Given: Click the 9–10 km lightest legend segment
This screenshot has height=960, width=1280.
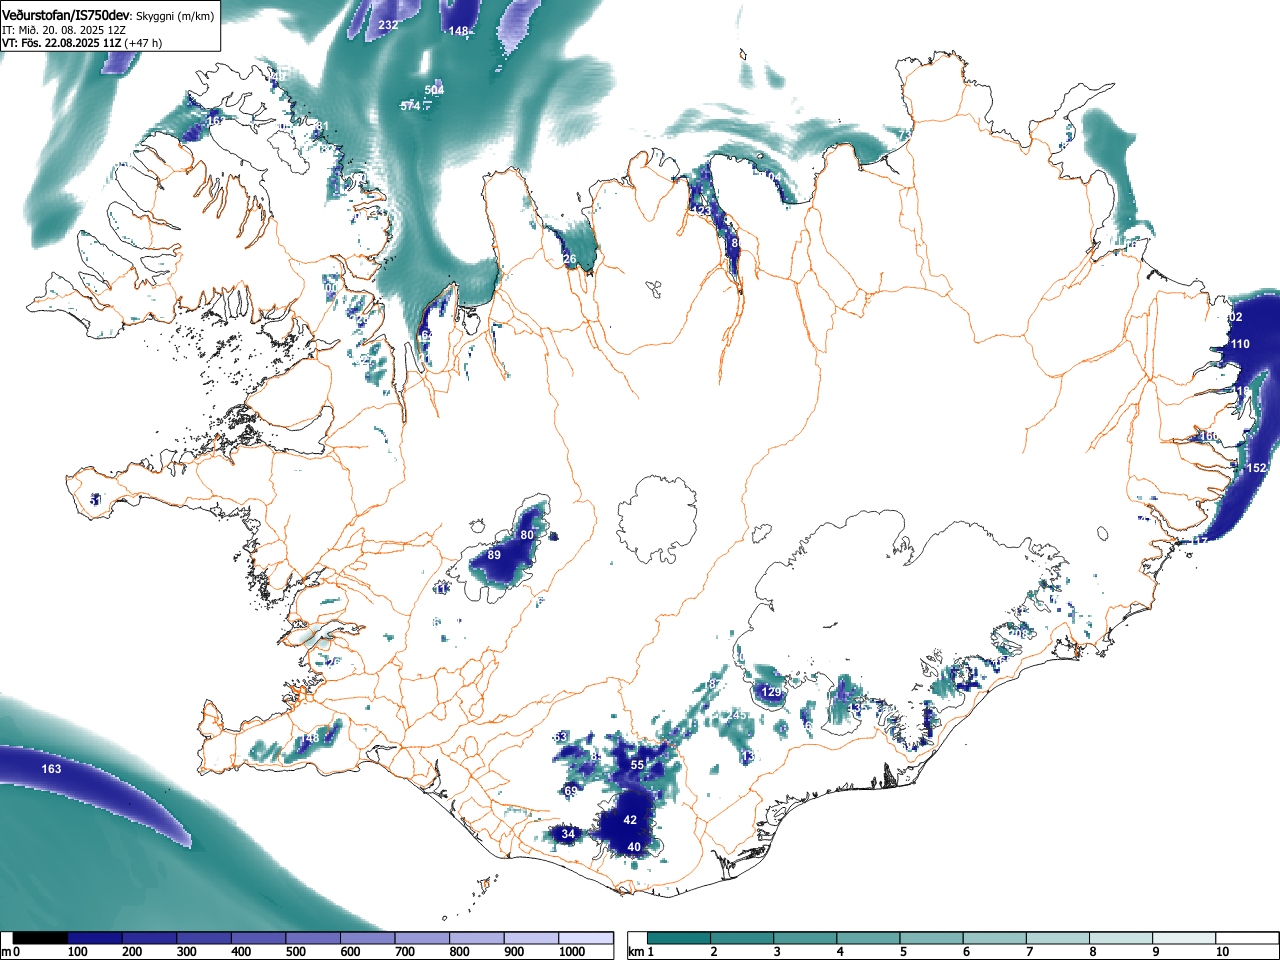Looking at the screenshot, I should pyautogui.click(x=1185, y=938).
